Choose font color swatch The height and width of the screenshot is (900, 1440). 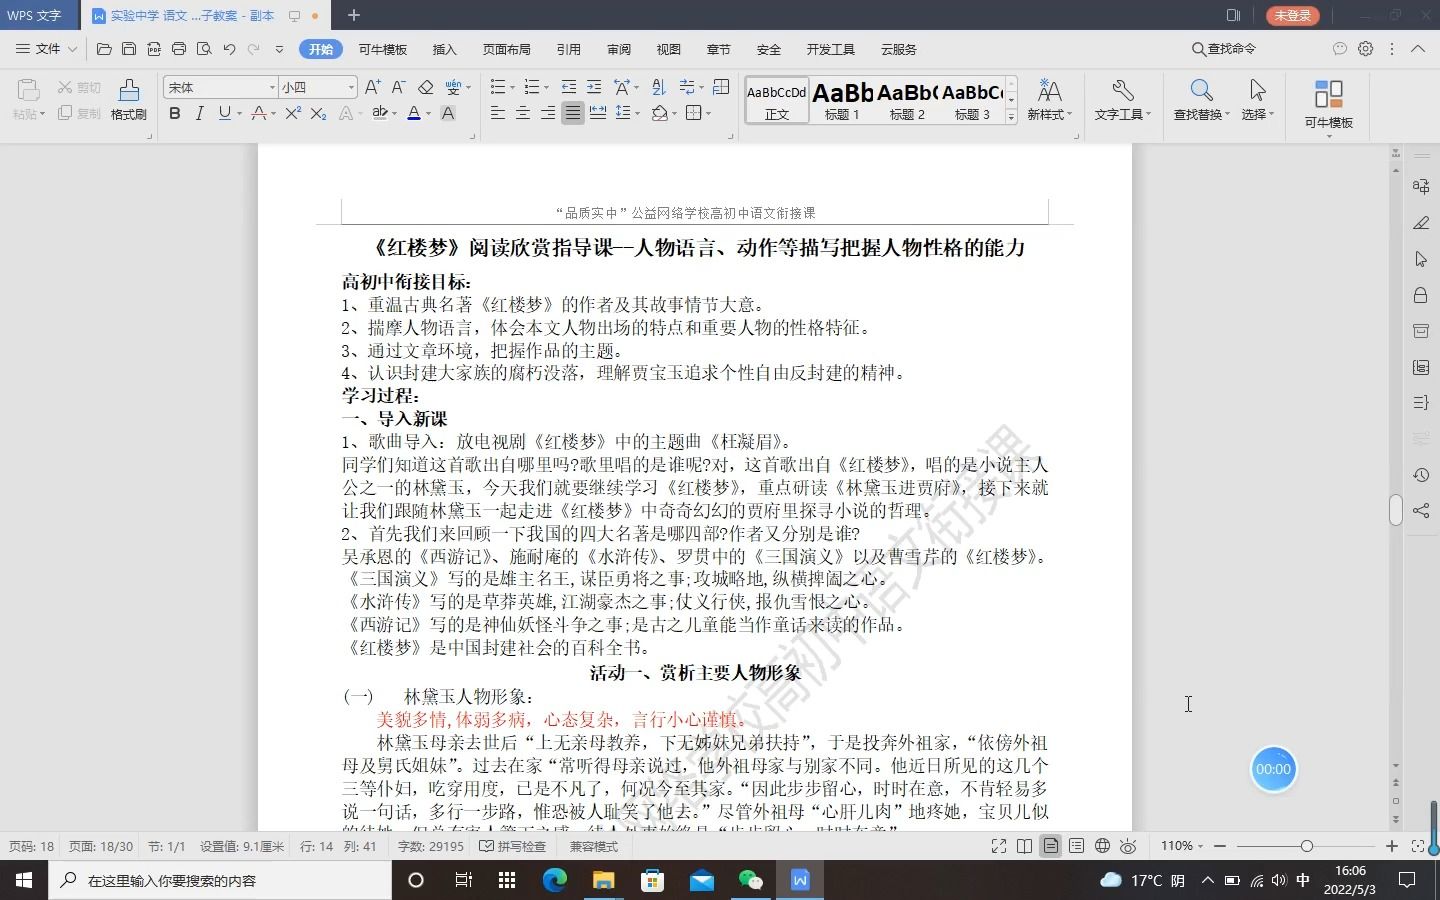(x=414, y=114)
